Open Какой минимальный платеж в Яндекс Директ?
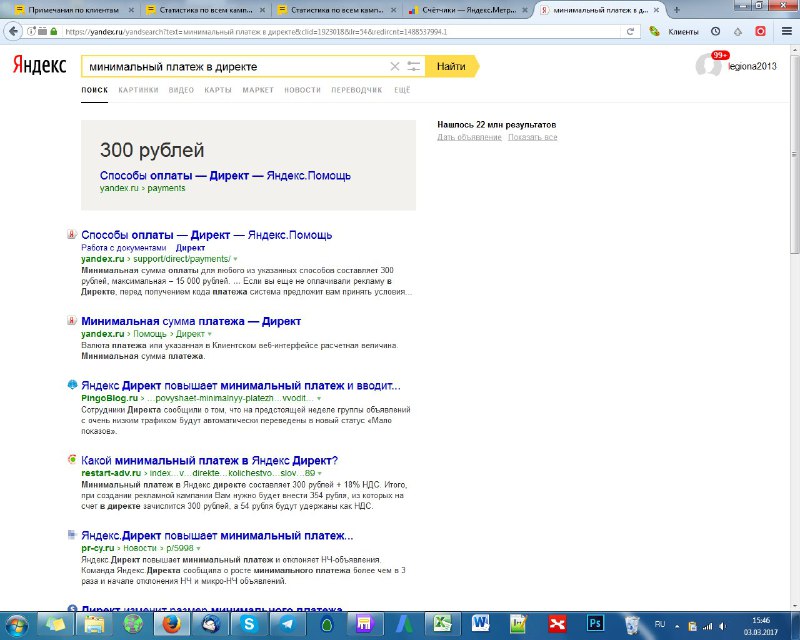The height and width of the screenshot is (640, 800). point(210,461)
